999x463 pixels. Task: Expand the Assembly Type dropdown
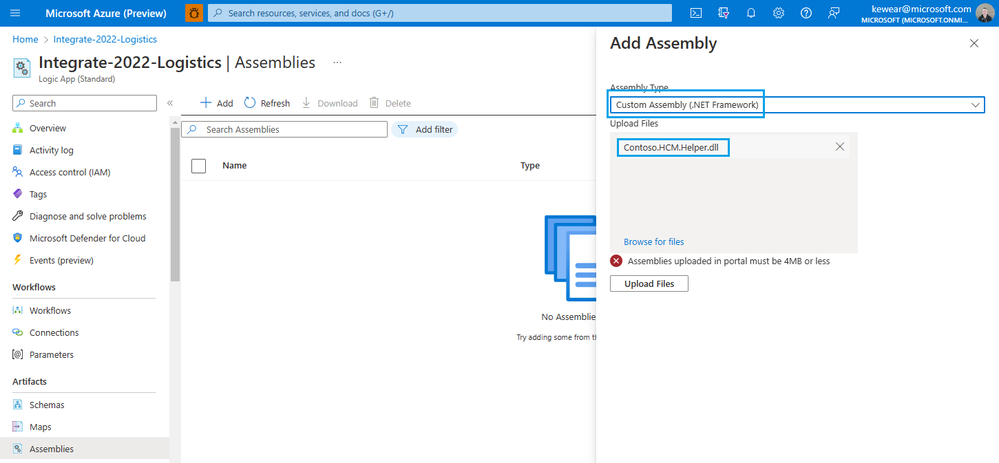[797, 105]
